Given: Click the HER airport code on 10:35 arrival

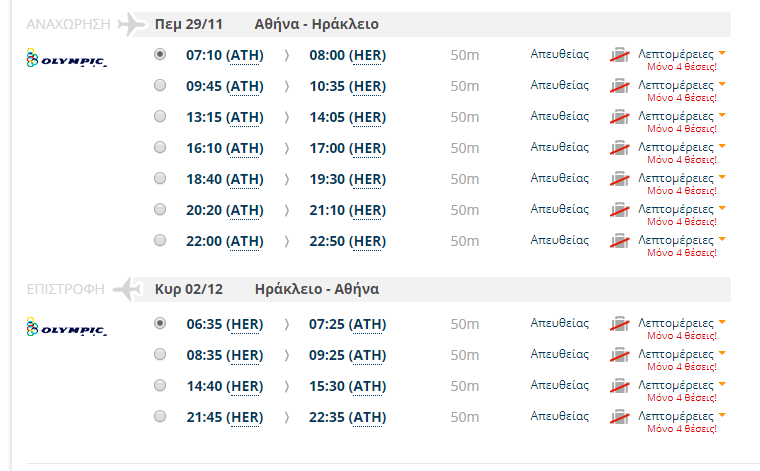Looking at the screenshot, I should click(367, 86).
